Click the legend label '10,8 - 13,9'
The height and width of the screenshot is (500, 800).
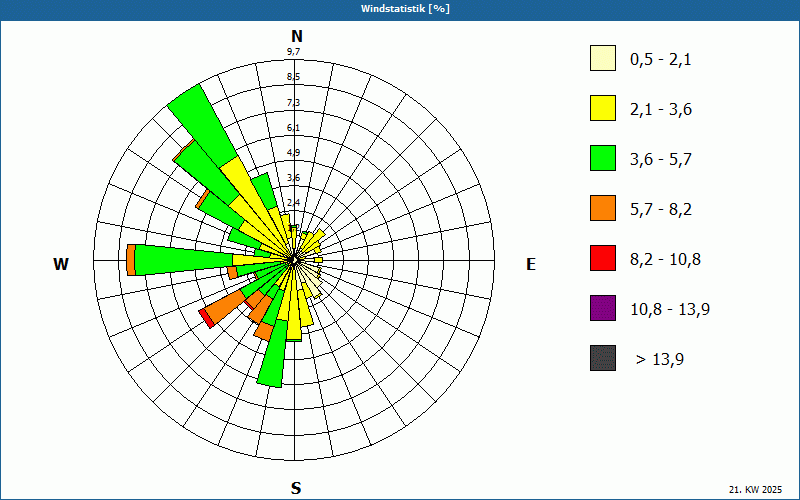click(x=670, y=310)
